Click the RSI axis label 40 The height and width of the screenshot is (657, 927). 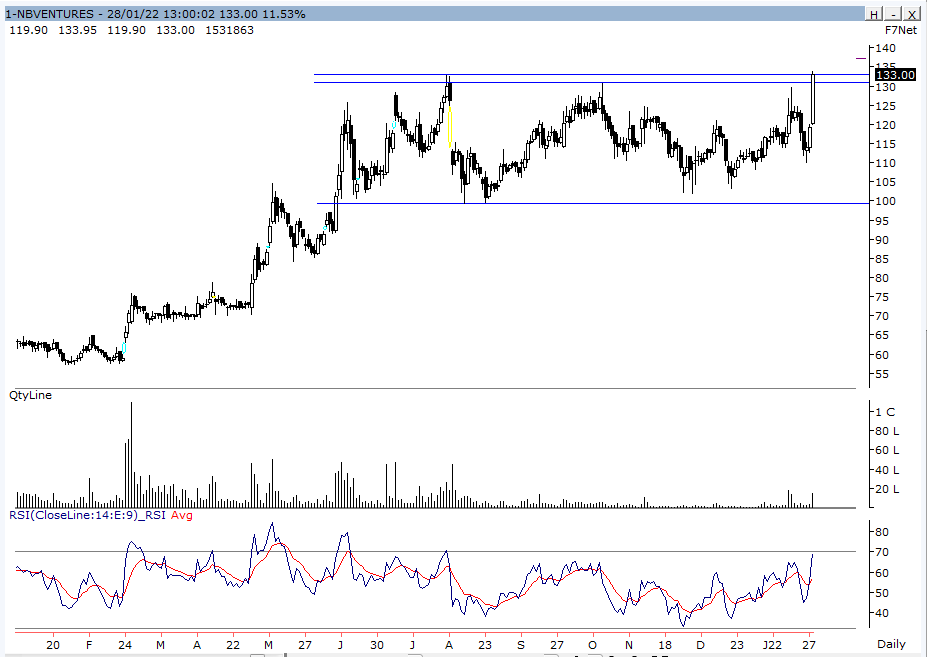point(882,613)
